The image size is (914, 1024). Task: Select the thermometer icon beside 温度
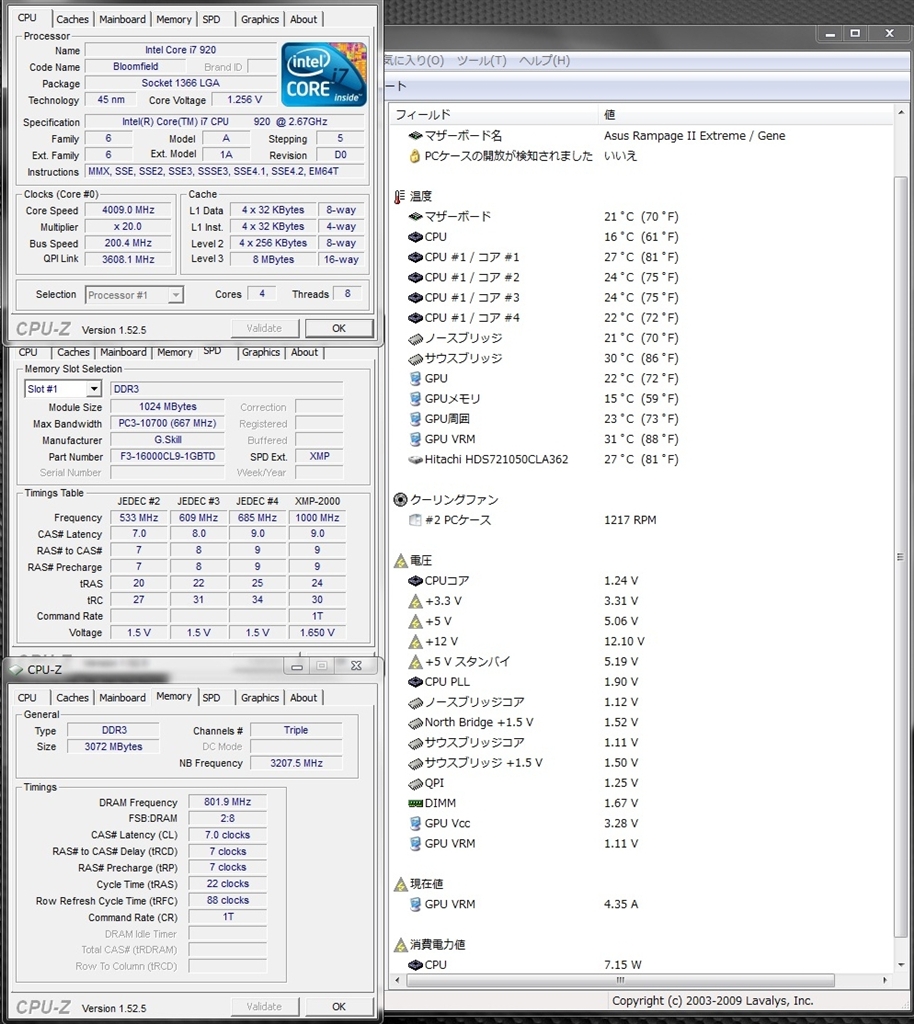(x=400, y=197)
